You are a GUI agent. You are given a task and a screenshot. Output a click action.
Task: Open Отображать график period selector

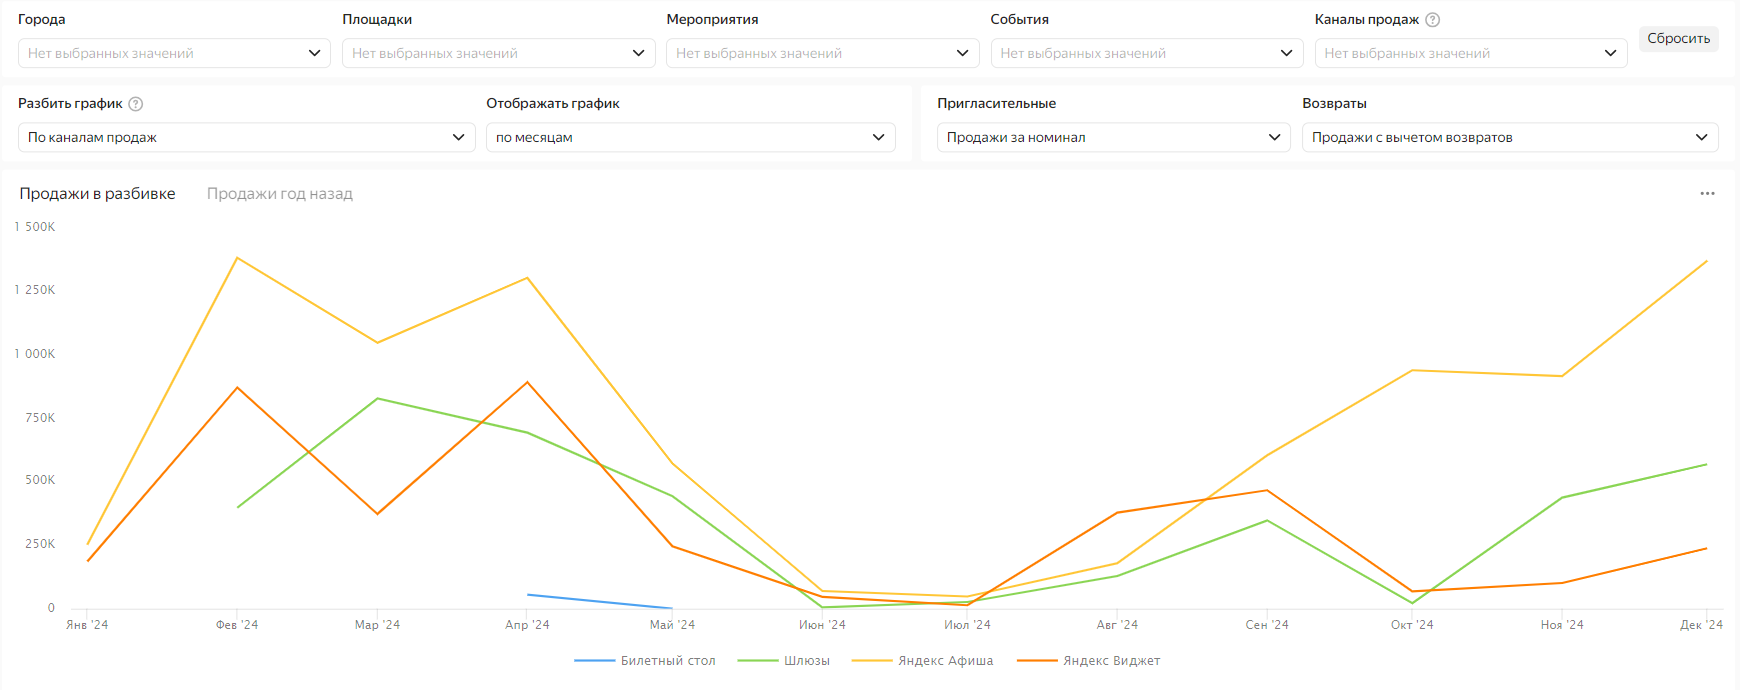(x=690, y=138)
